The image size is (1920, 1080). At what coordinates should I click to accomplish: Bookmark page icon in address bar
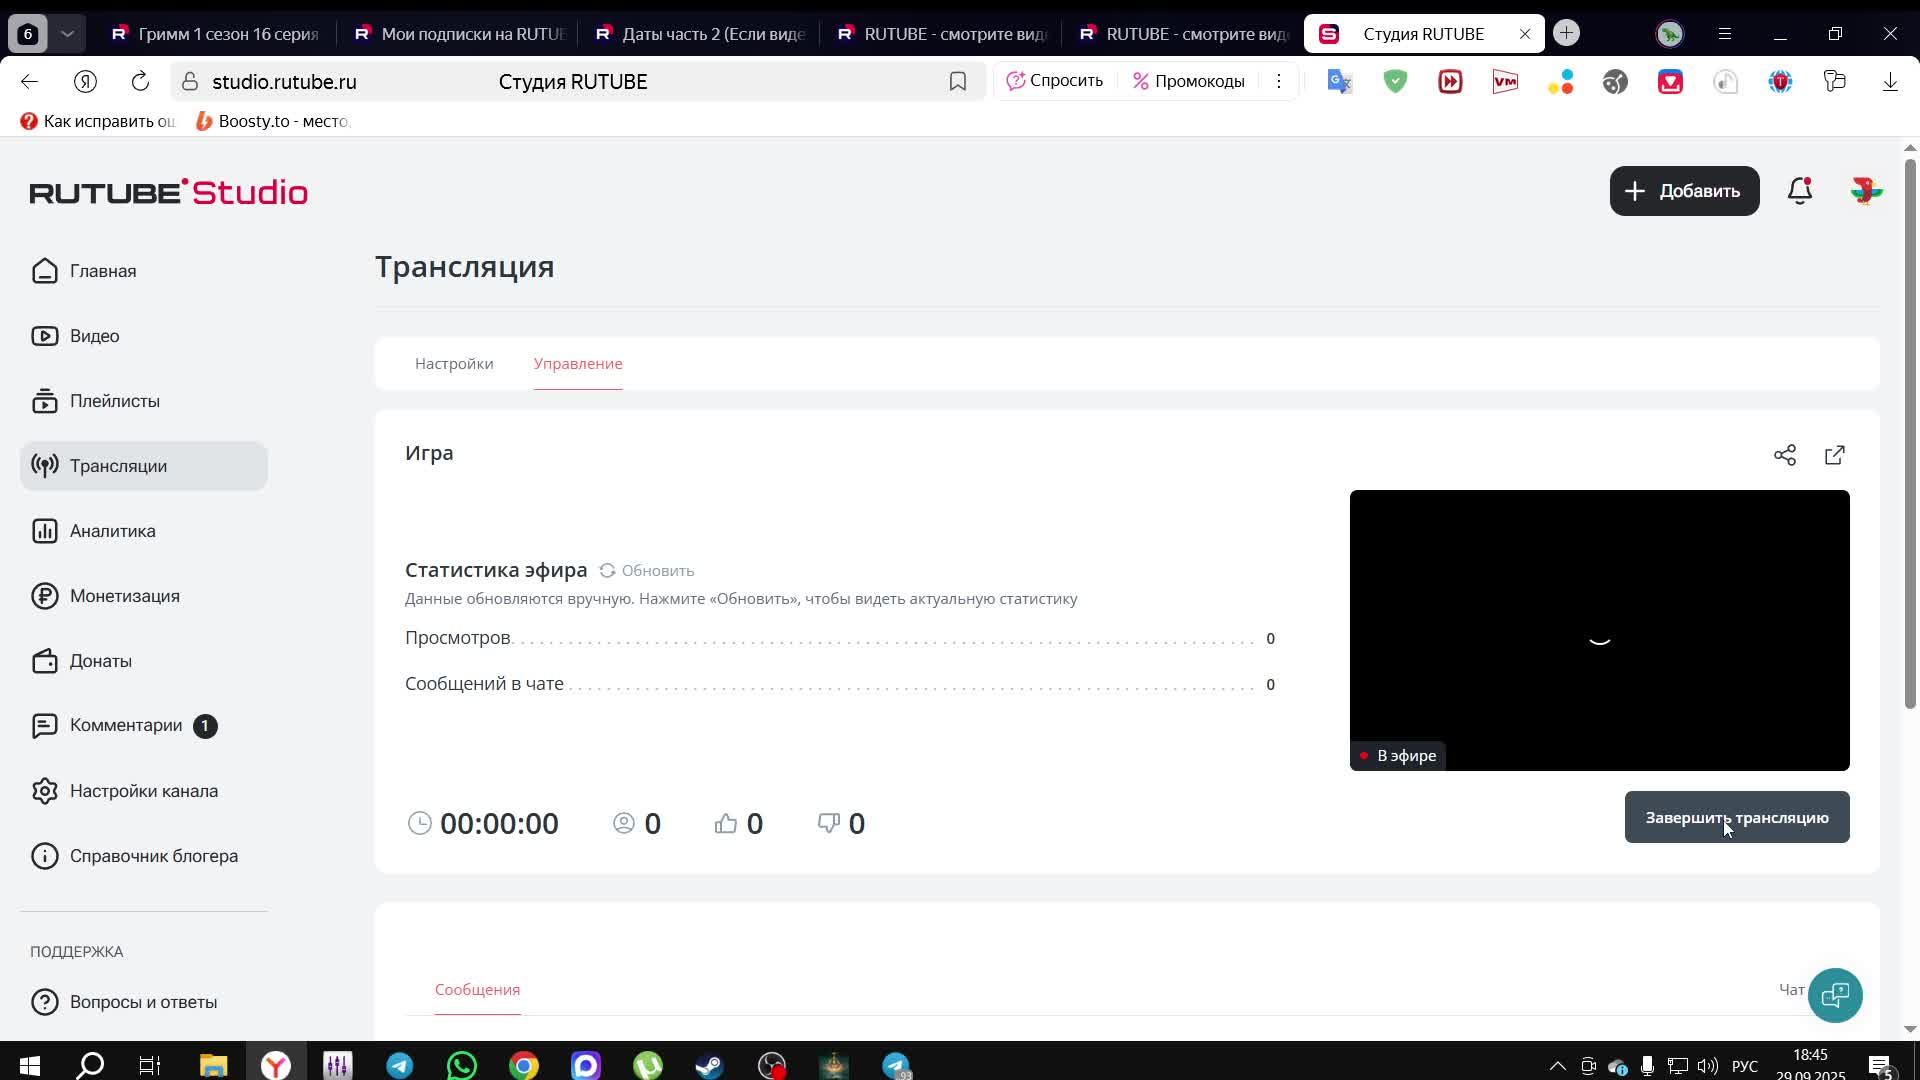click(x=958, y=82)
